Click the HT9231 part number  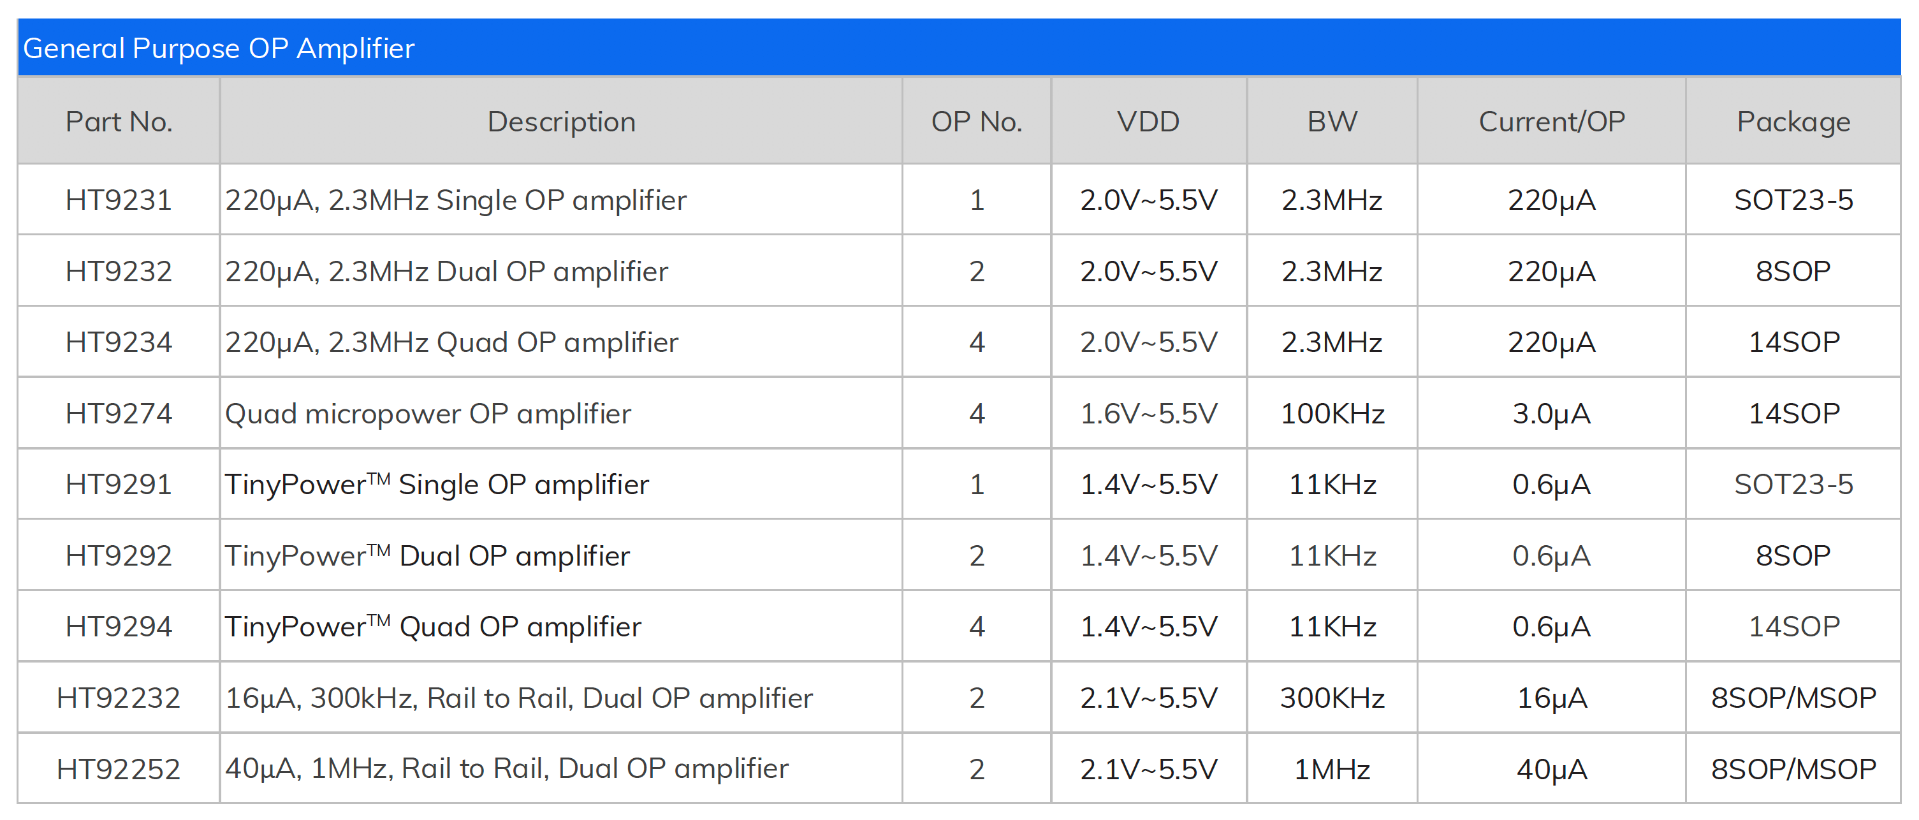click(x=118, y=200)
